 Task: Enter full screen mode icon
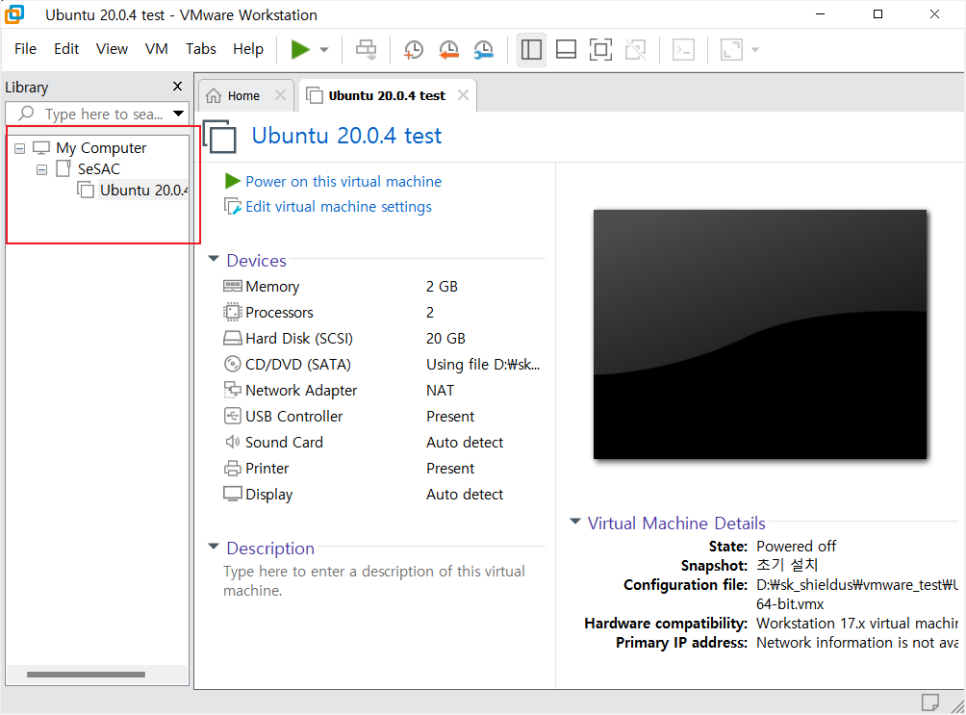601,49
